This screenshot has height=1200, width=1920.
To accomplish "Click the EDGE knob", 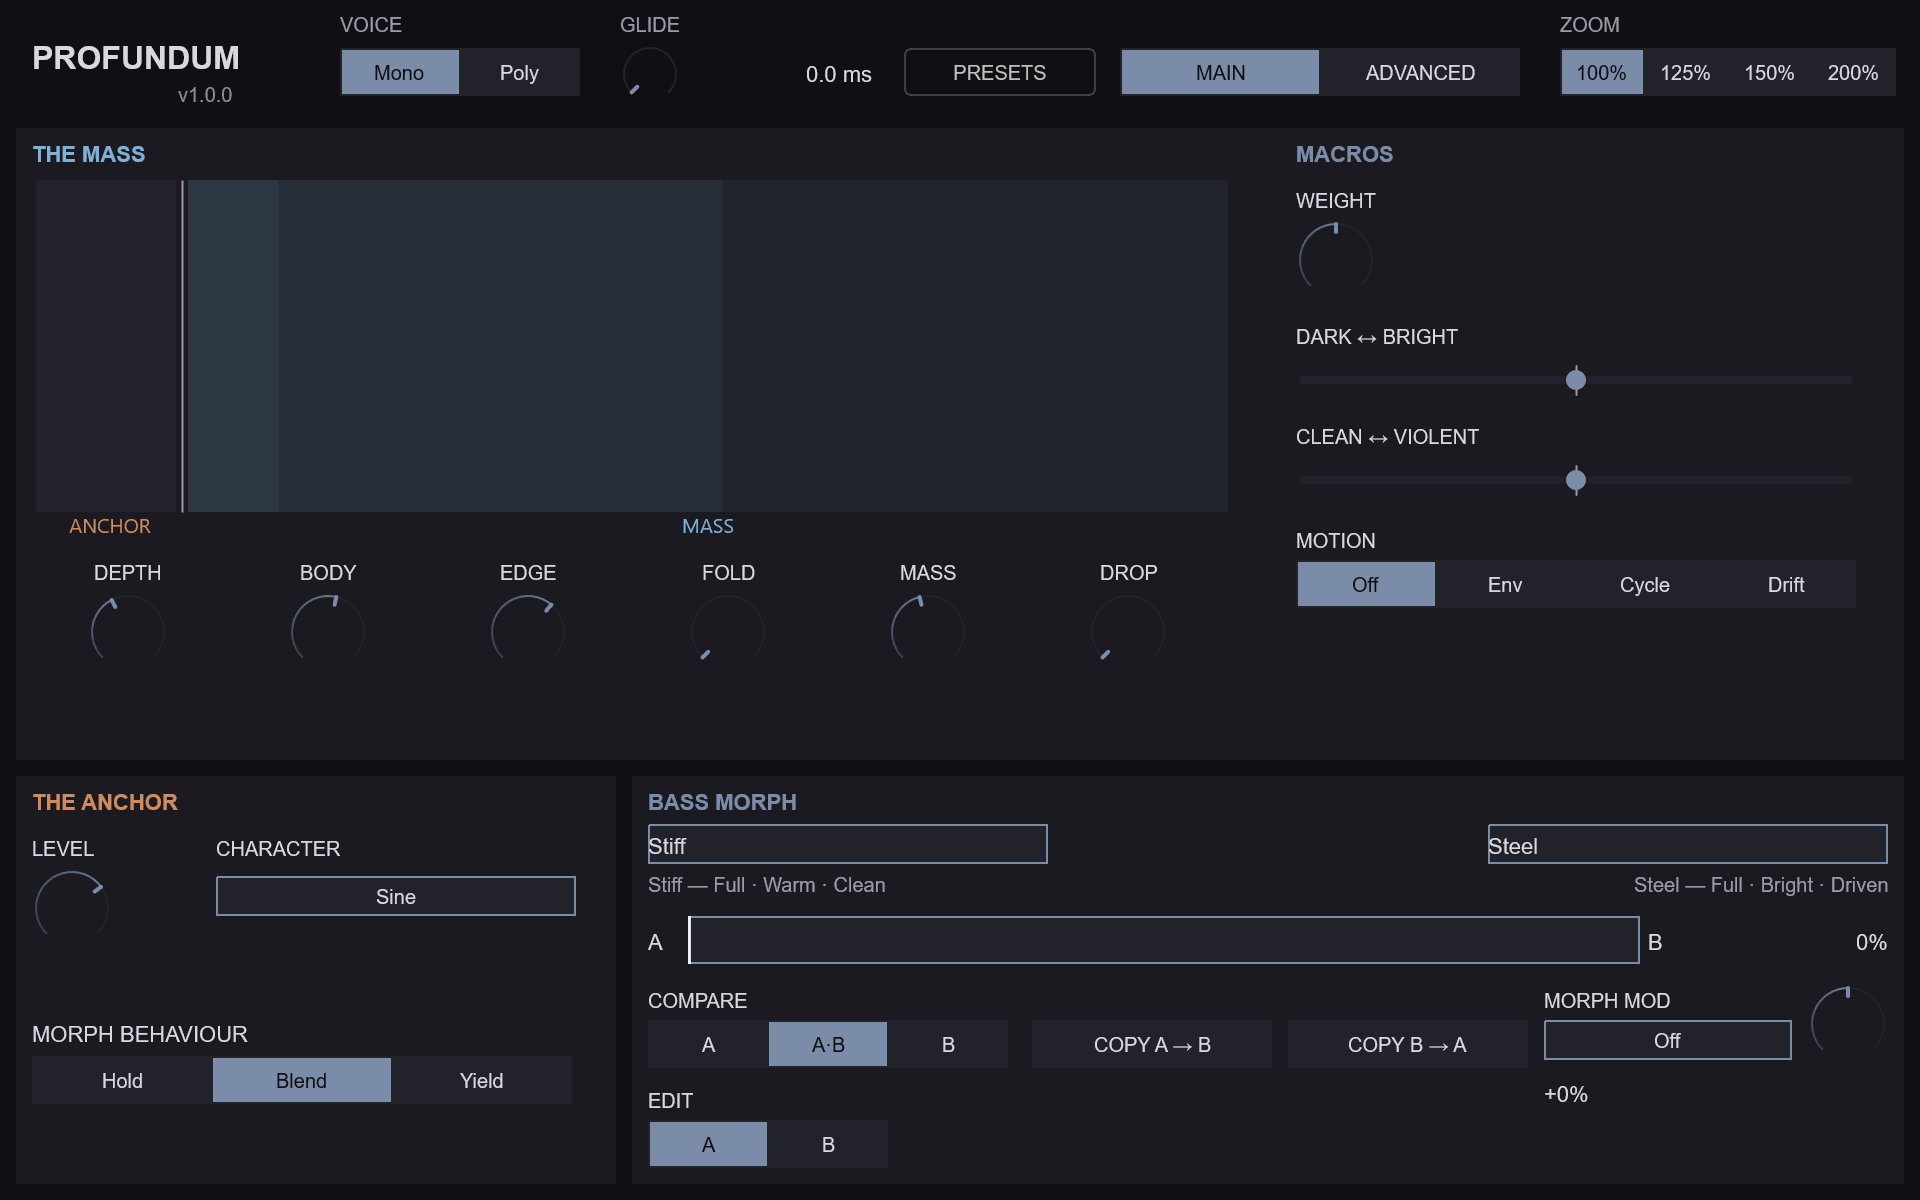I will coord(527,631).
